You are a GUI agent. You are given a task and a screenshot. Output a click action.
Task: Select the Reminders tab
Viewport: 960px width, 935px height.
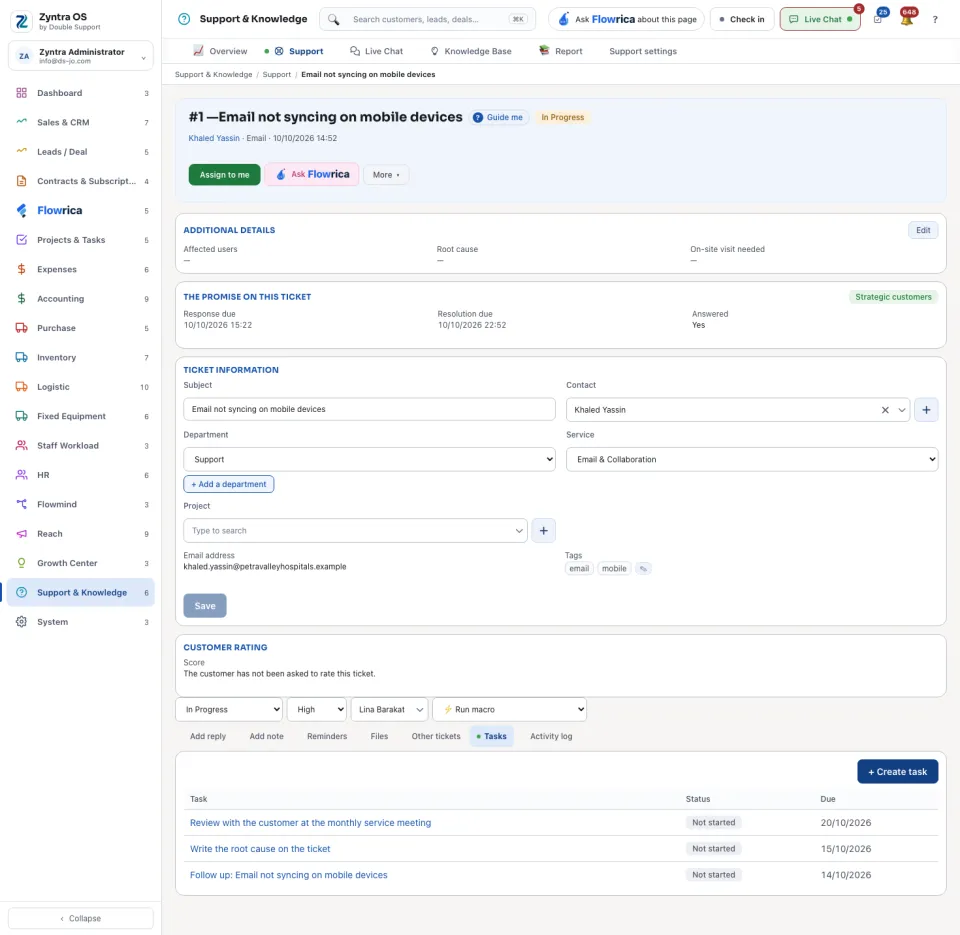coord(327,737)
